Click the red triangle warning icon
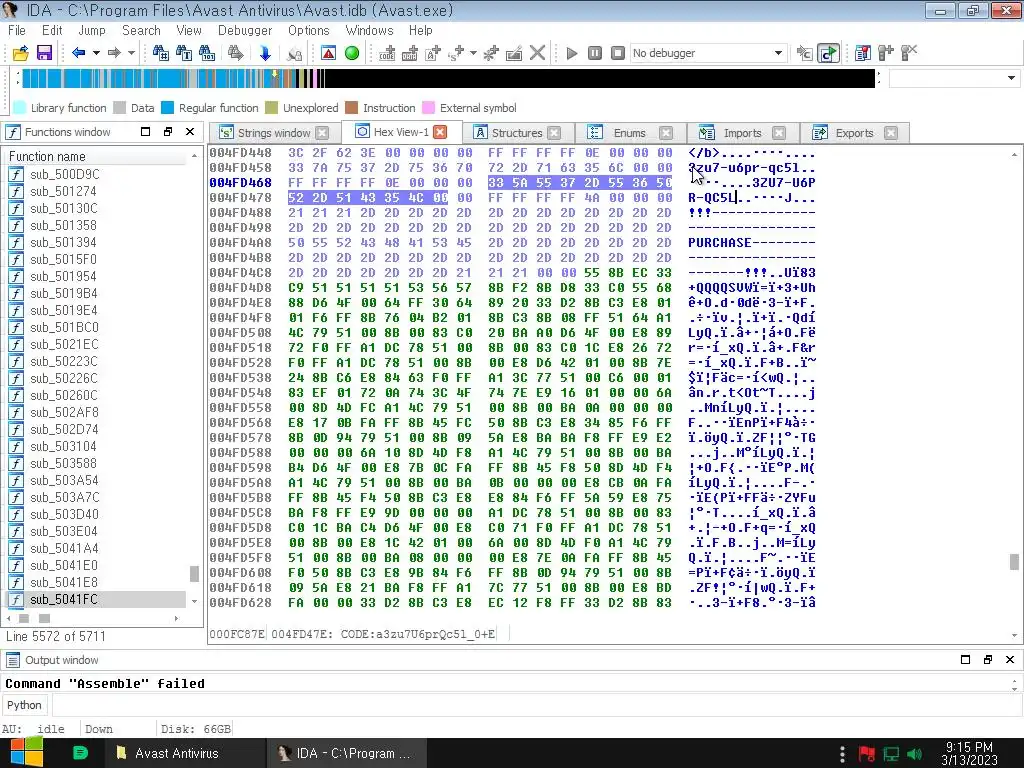 328,53
